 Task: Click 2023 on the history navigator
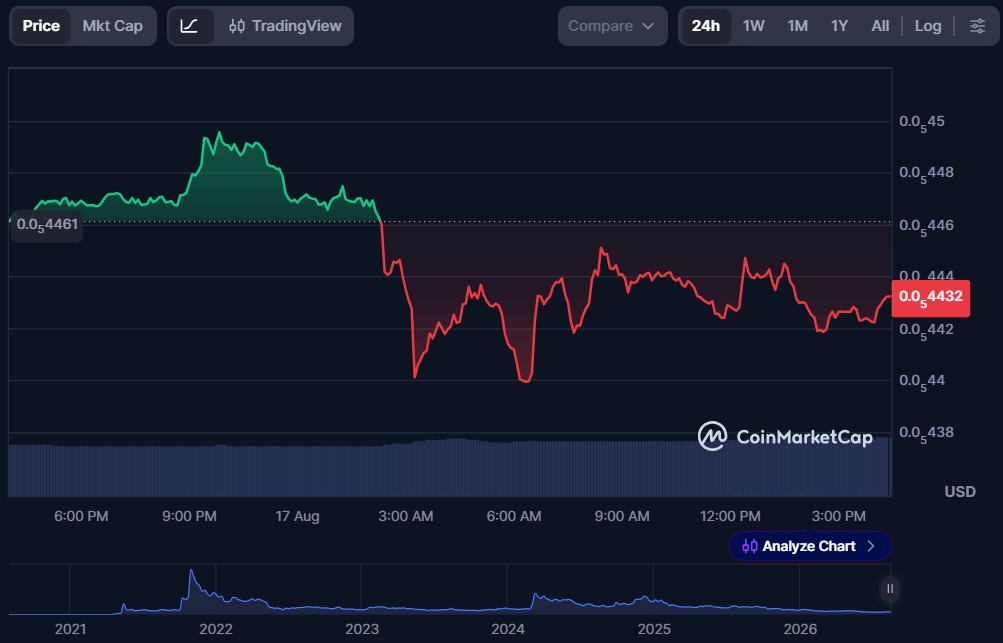(362, 630)
